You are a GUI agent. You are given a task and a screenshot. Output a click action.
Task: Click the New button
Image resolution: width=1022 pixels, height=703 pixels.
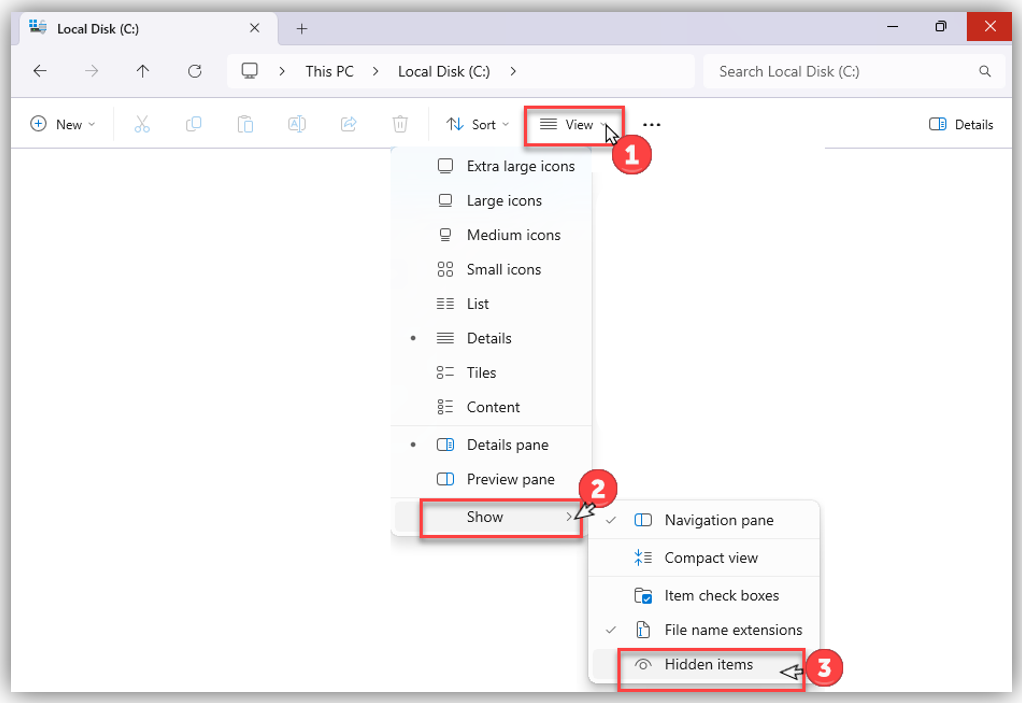pos(63,125)
